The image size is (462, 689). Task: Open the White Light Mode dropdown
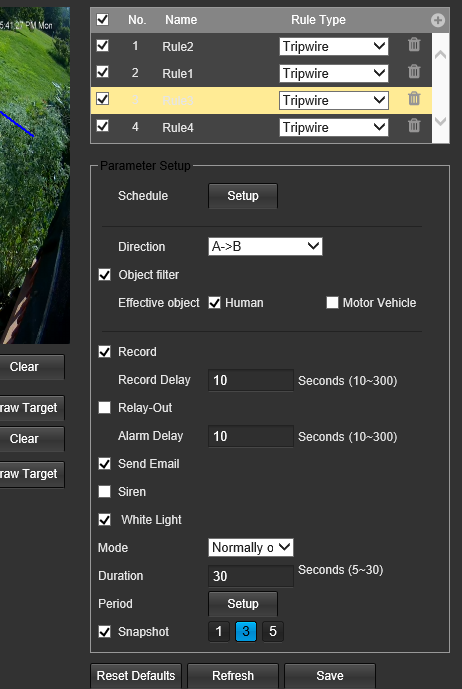[x=251, y=548]
